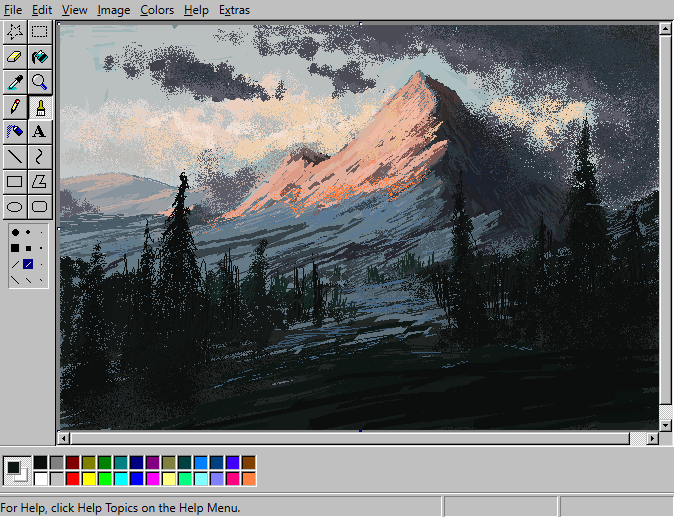674x517 pixels.
Task: Select the Airbrush spray tool
Action: [15, 132]
